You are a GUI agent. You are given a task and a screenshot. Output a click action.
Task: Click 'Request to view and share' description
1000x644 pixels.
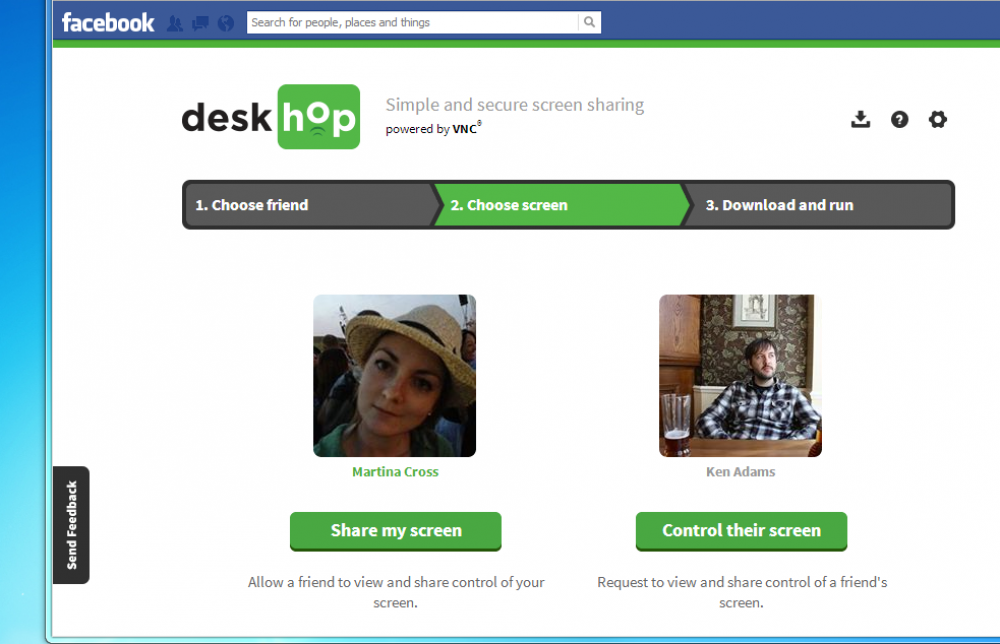pos(742,592)
